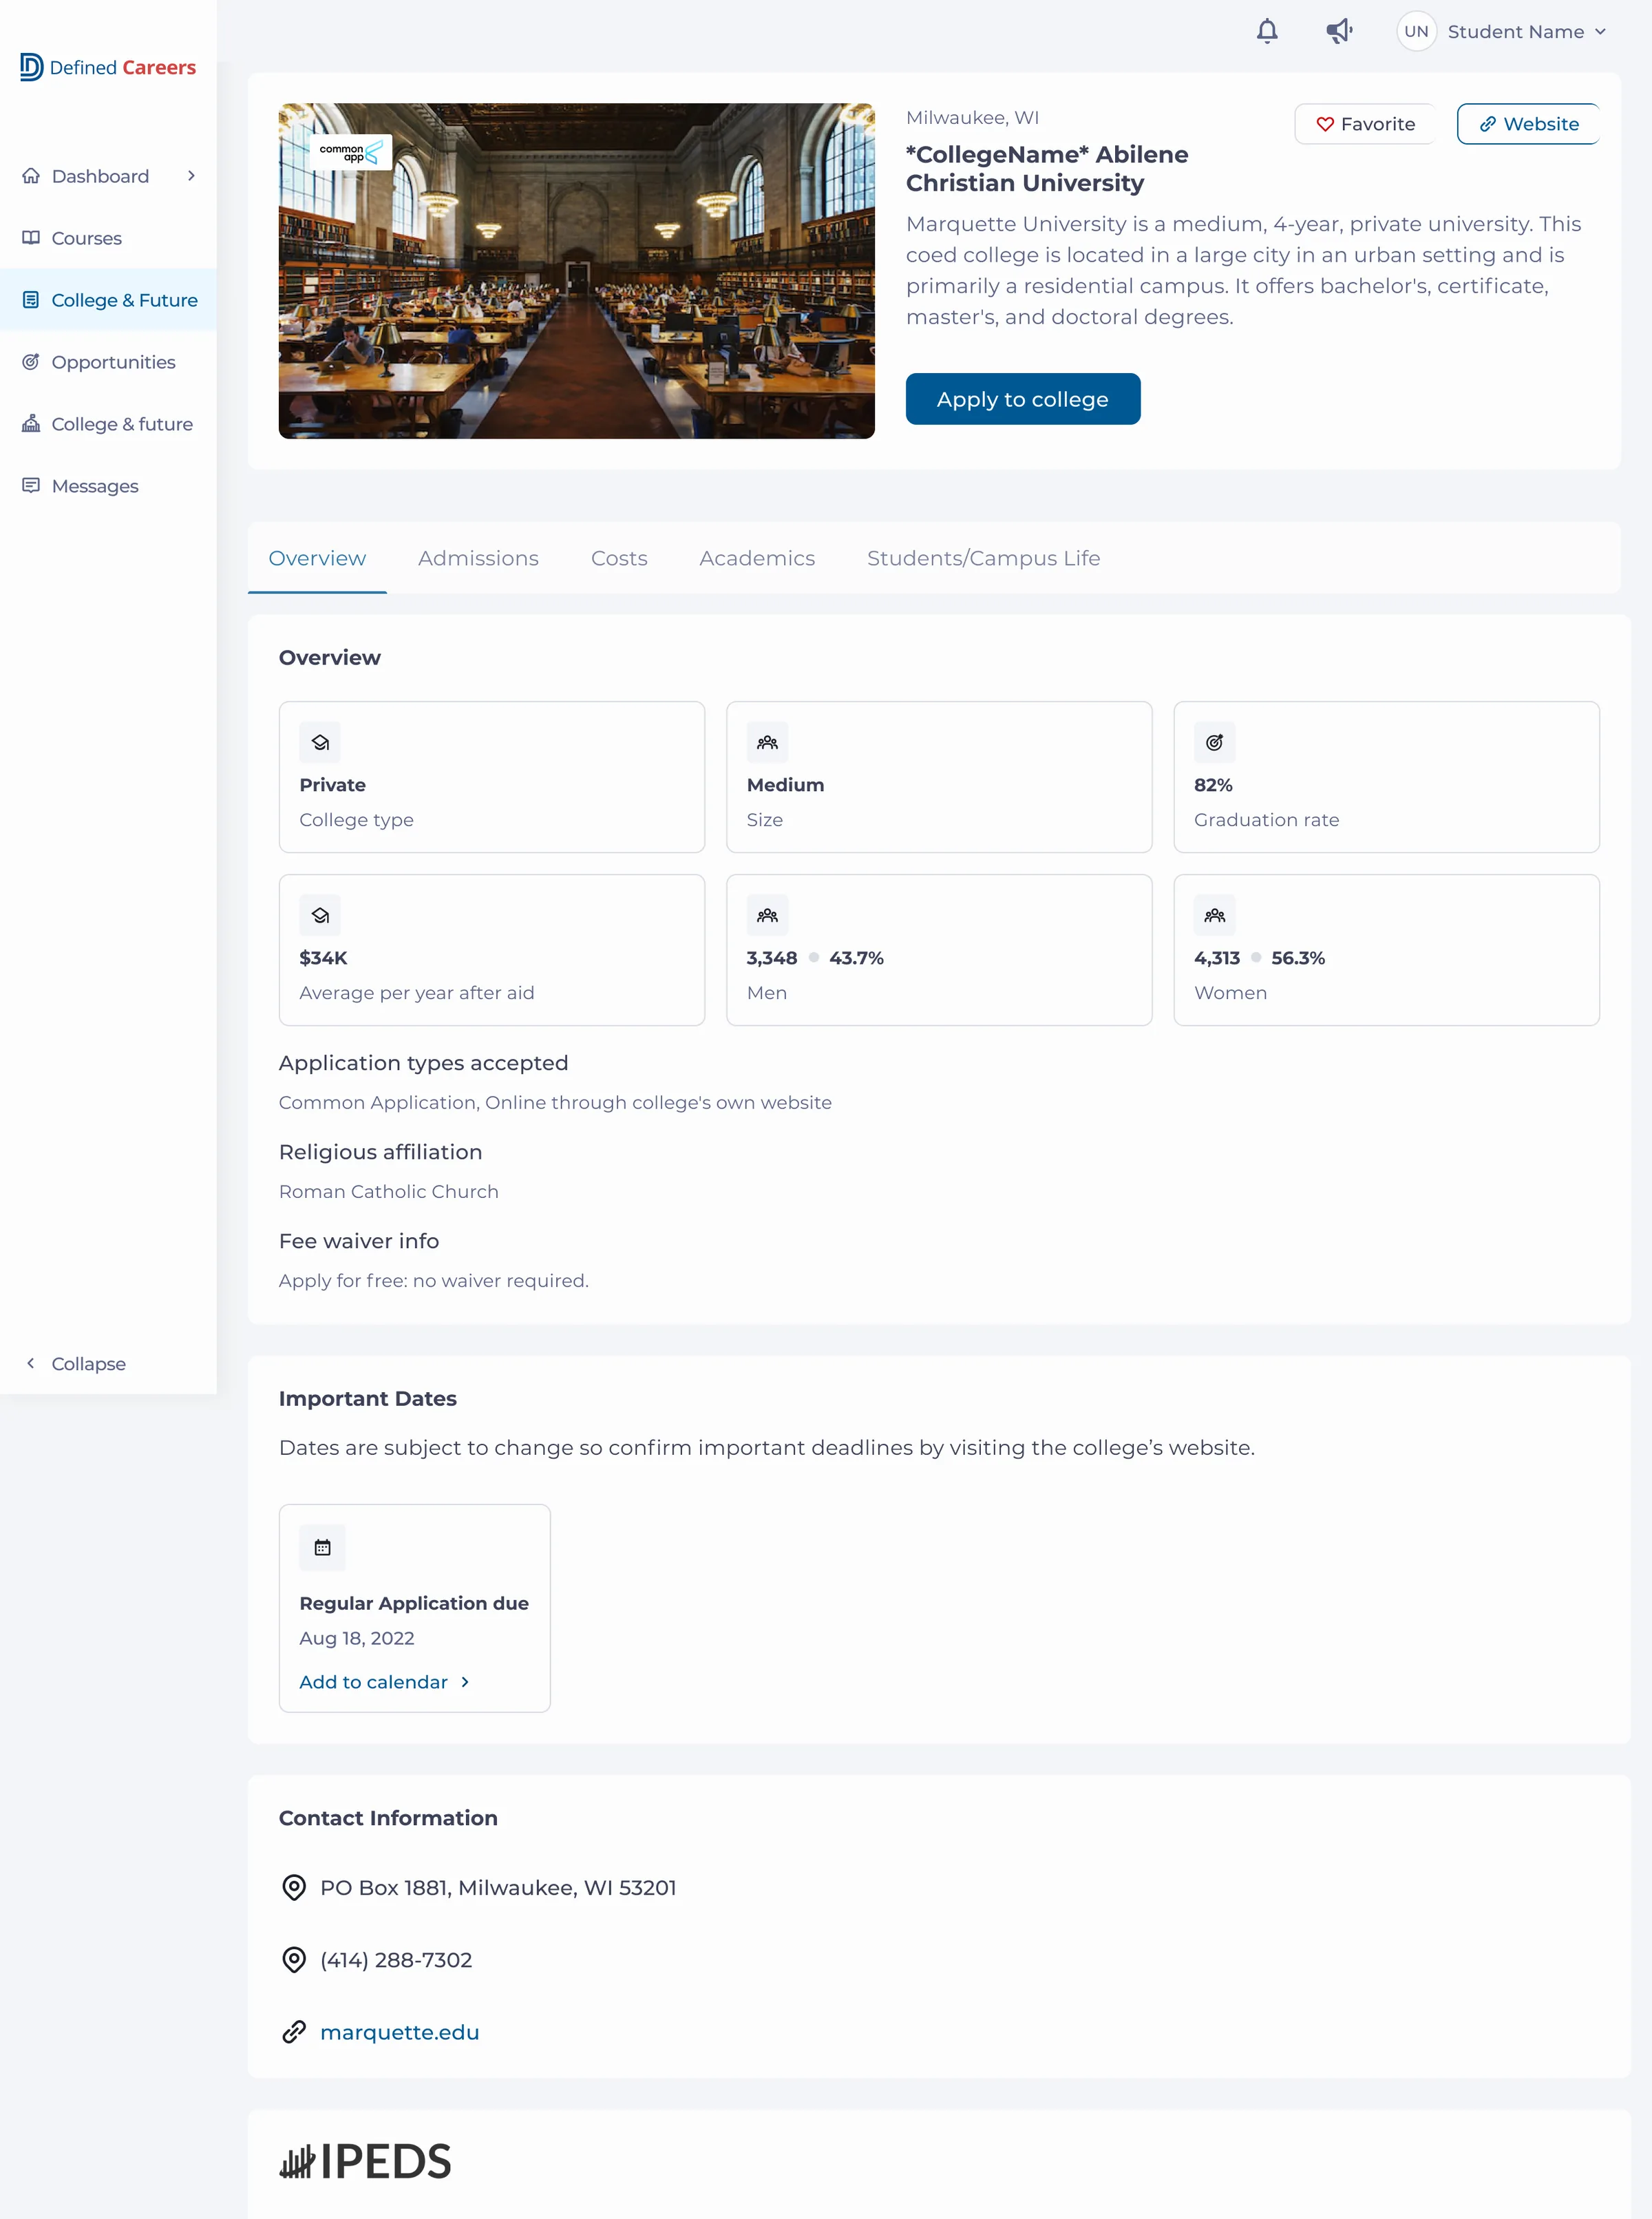Open the notifications bell
Viewport: 1652px width, 2219px height.
pyautogui.click(x=1267, y=32)
